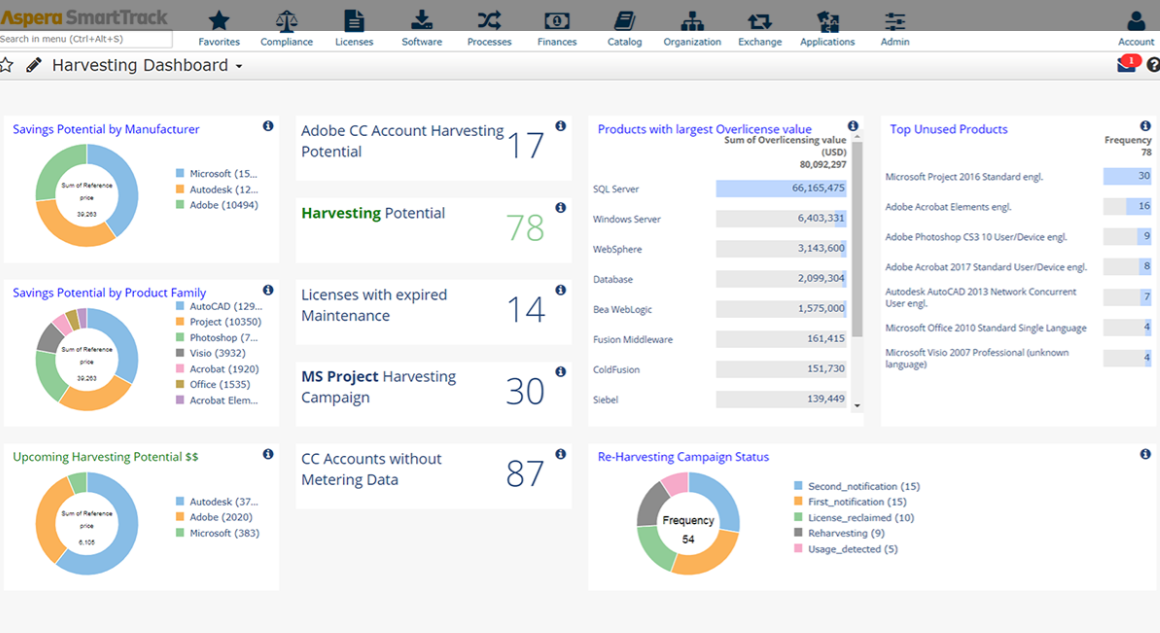Click the CC Accounts number 87
Screen dimensions: 1160x633
526,474
